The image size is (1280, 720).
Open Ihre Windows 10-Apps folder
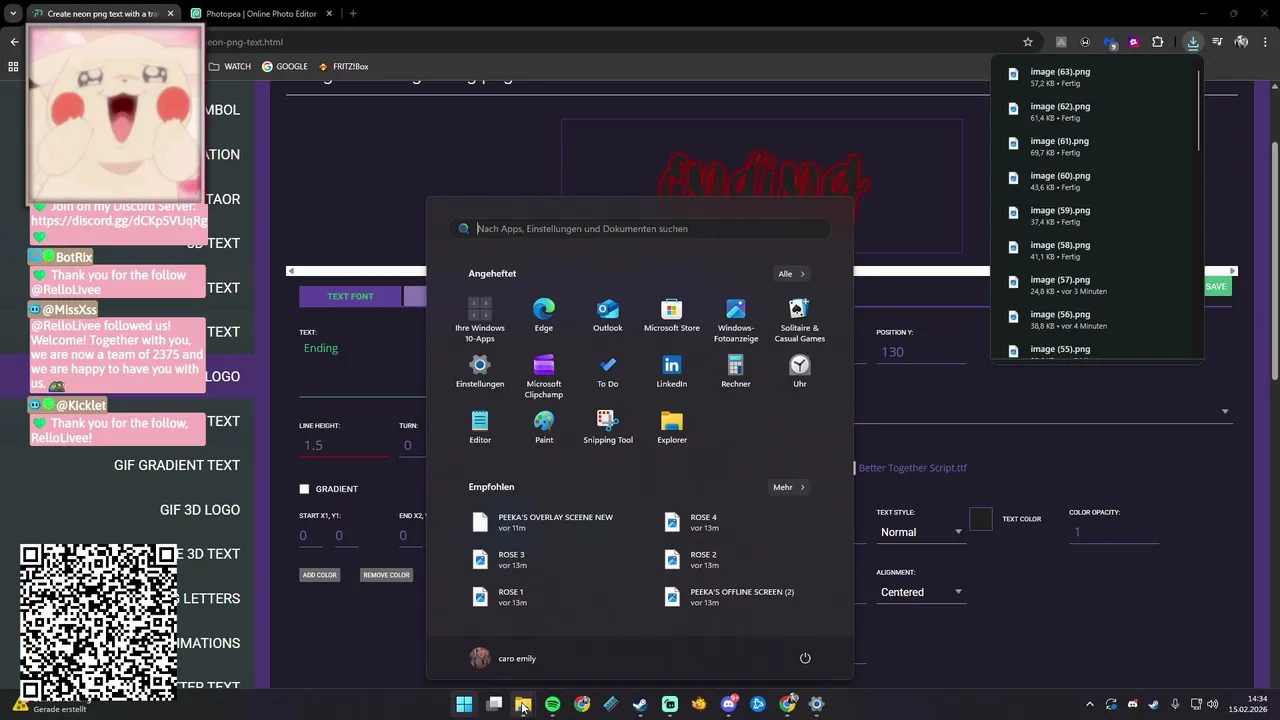(480, 320)
